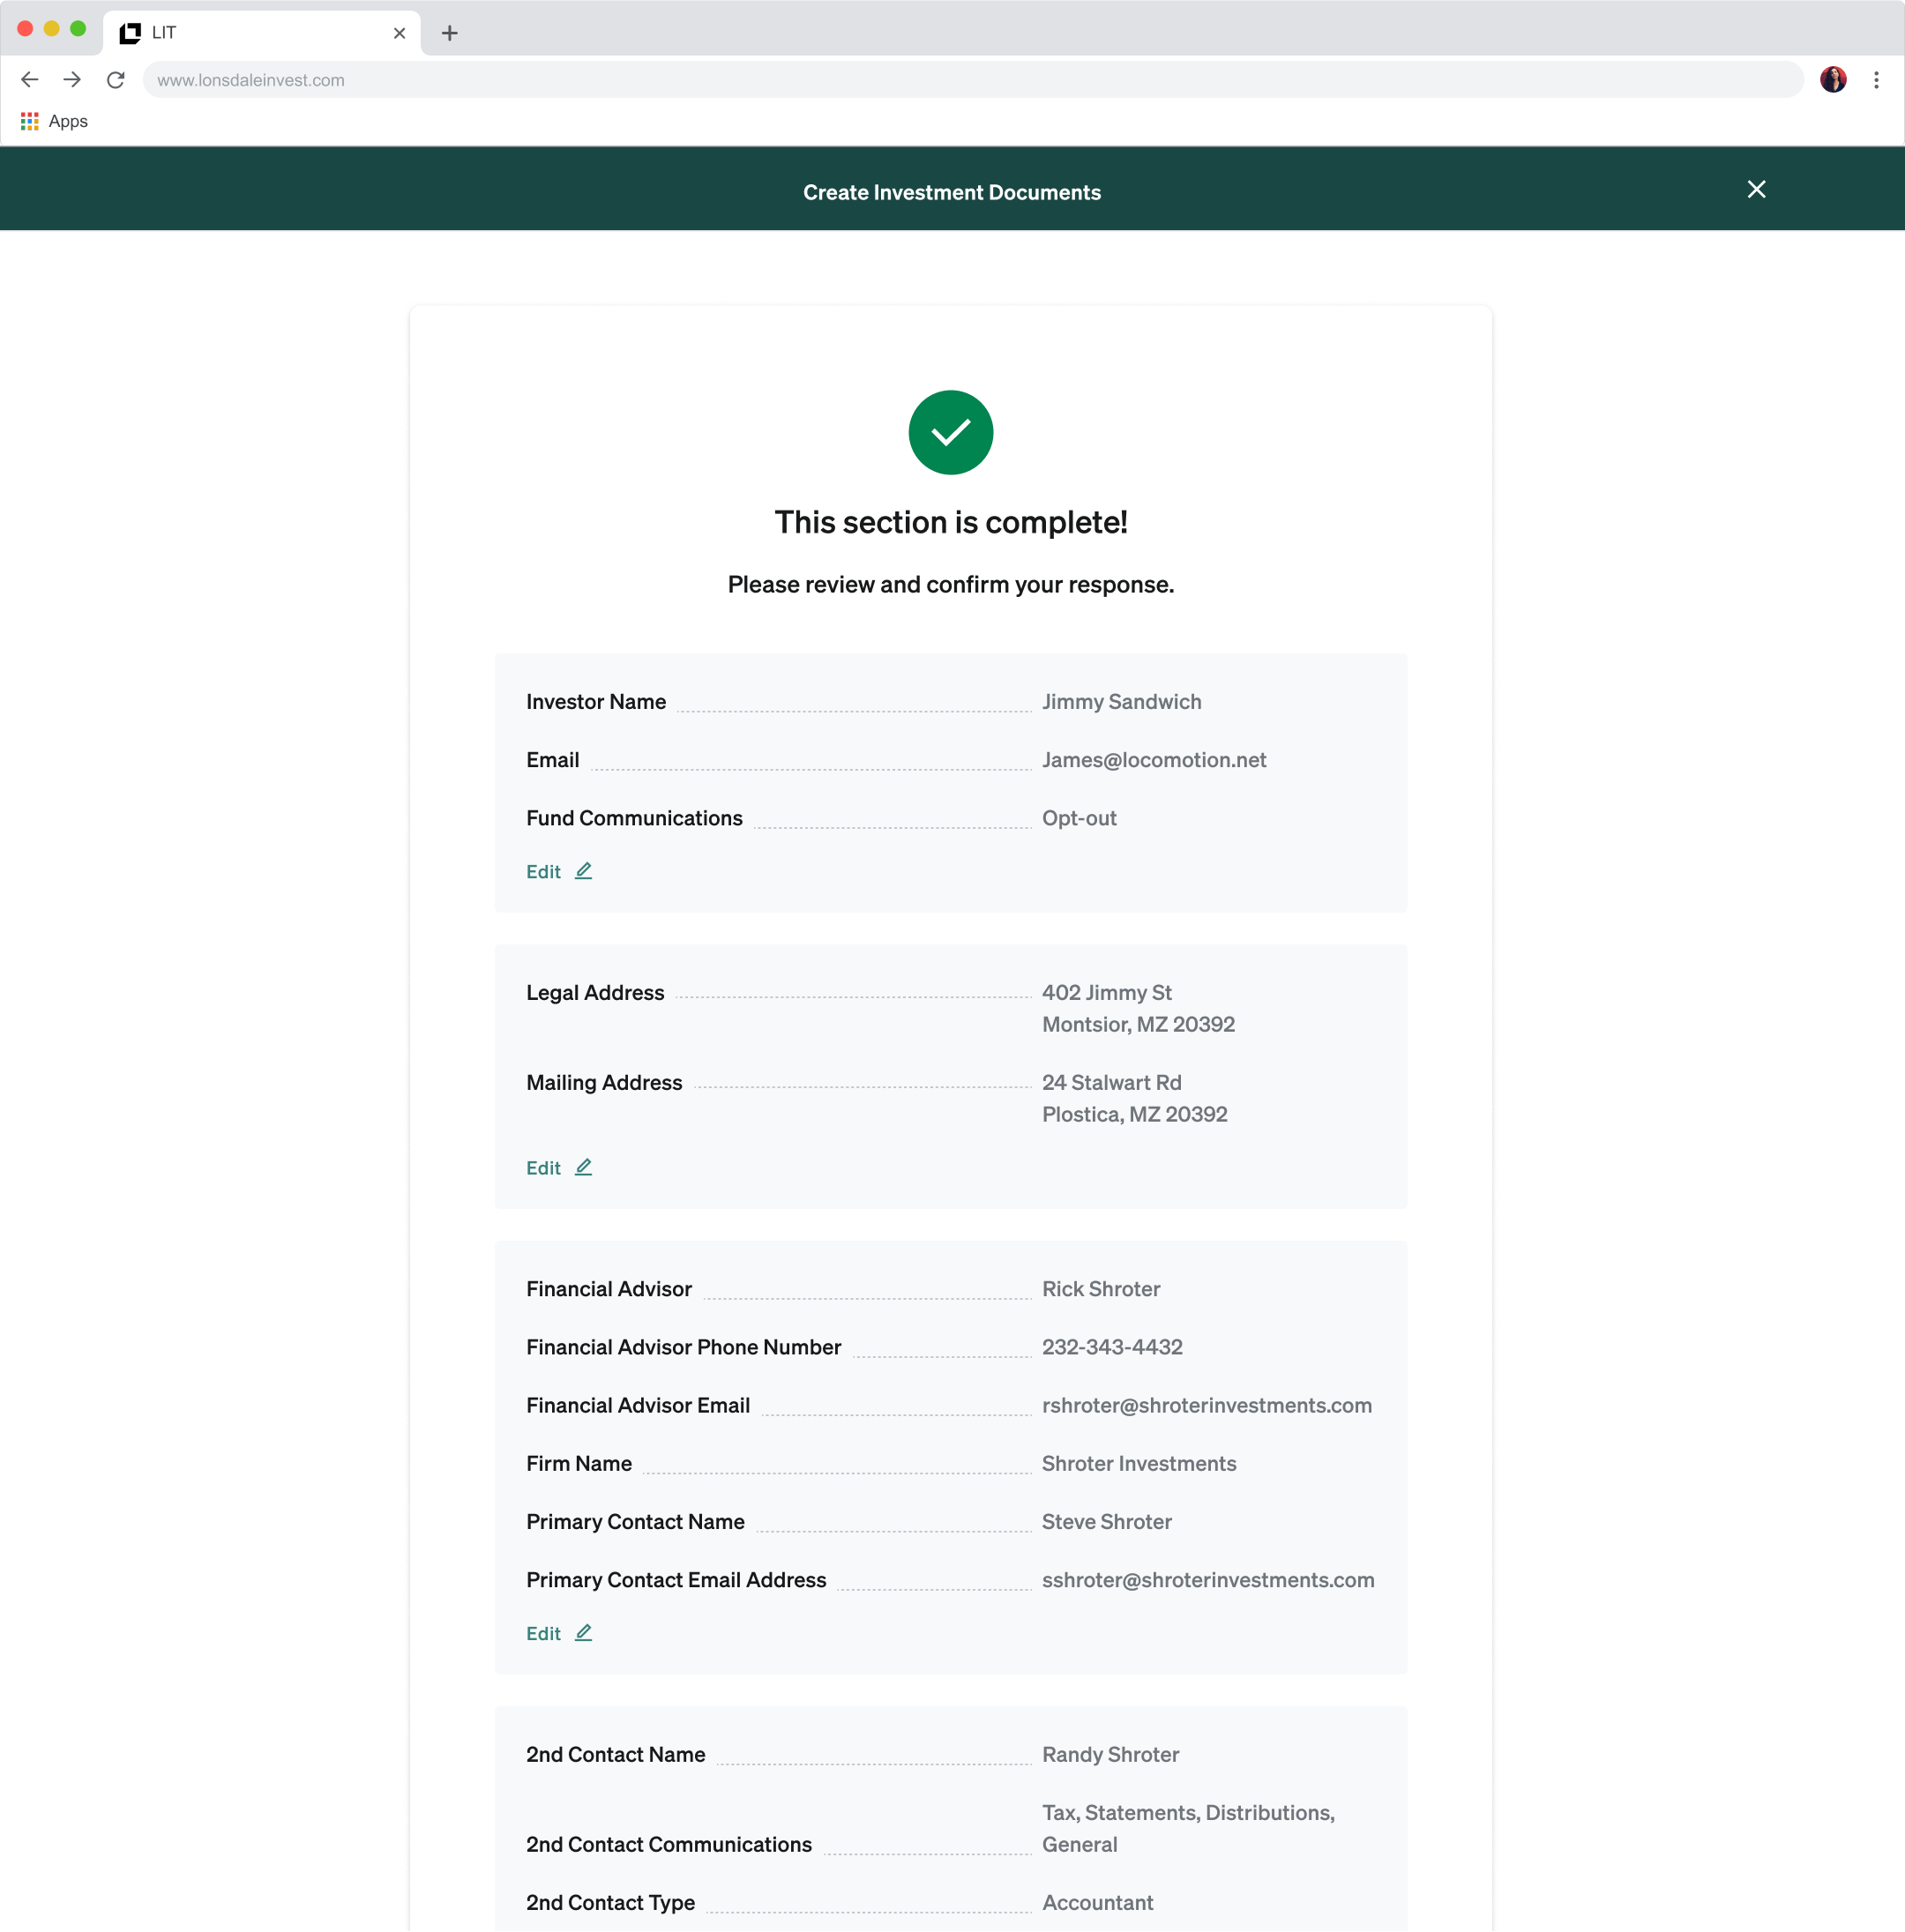Screen dimensions: 1905x1932
Task: Click the macOS red close window button
Action: pyautogui.click(x=25, y=28)
